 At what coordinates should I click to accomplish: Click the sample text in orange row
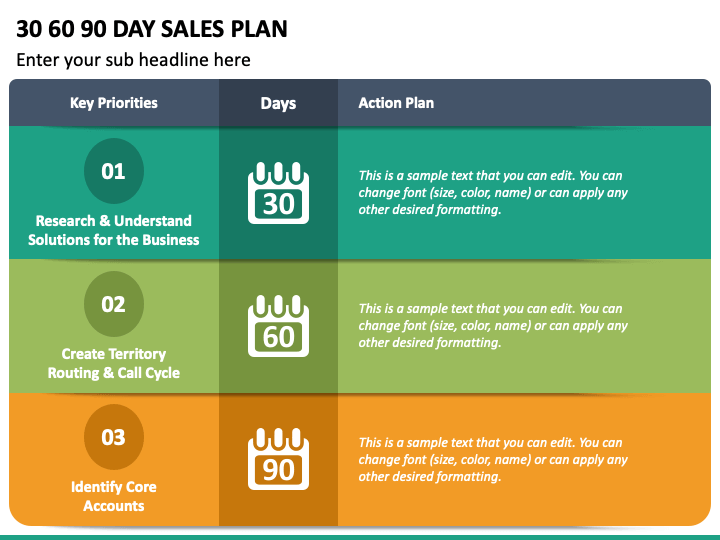[493, 460]
